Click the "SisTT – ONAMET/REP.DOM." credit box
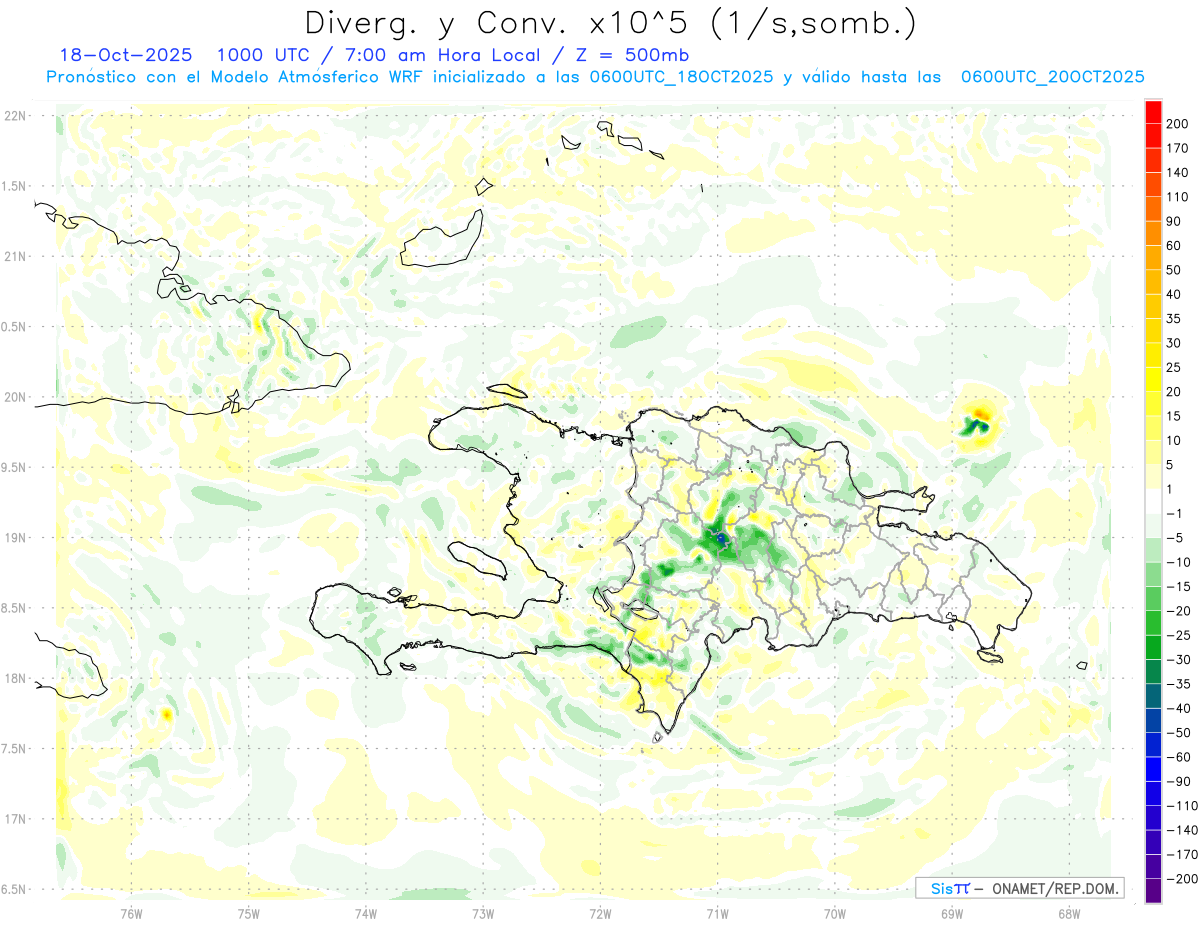The height and width of the screenshot is (927, 1200). point(1020,888)
